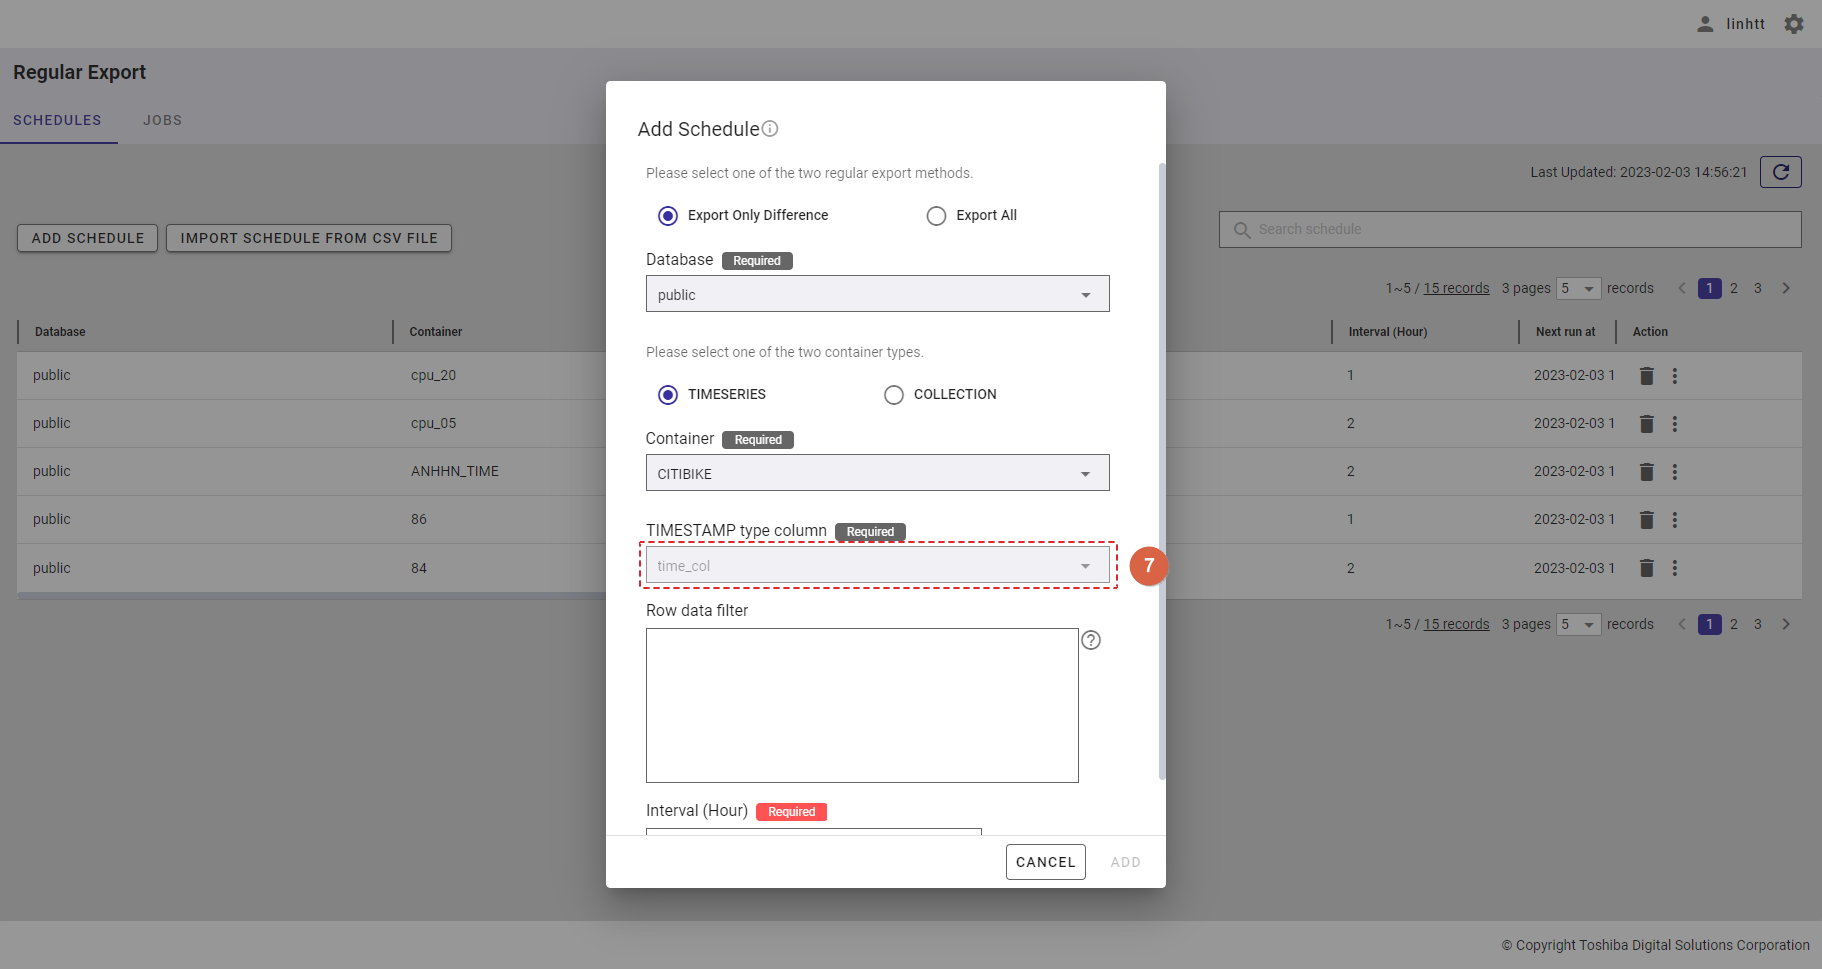Click the linhtt username
Image resolution: width=1822 pixels, height=969 pixels.
tap(1746, 24)
